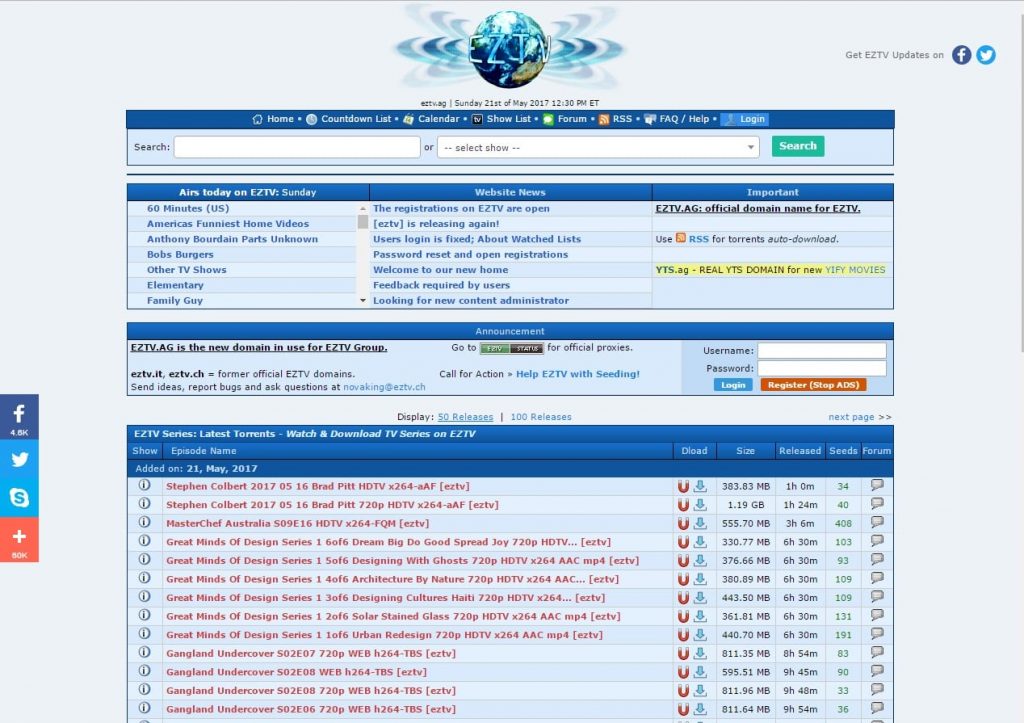Focus the Password input field

click(x=822, y=368)
